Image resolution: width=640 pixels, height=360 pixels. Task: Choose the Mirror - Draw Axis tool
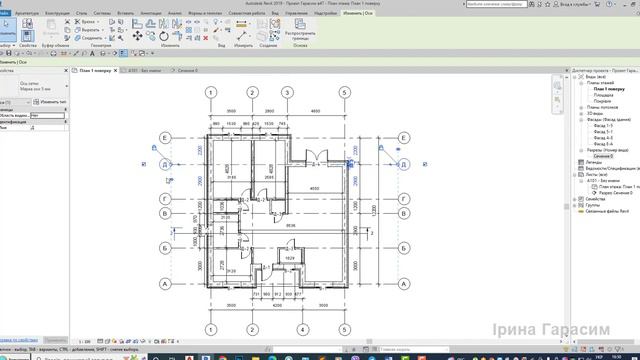[x=177, y=24]
